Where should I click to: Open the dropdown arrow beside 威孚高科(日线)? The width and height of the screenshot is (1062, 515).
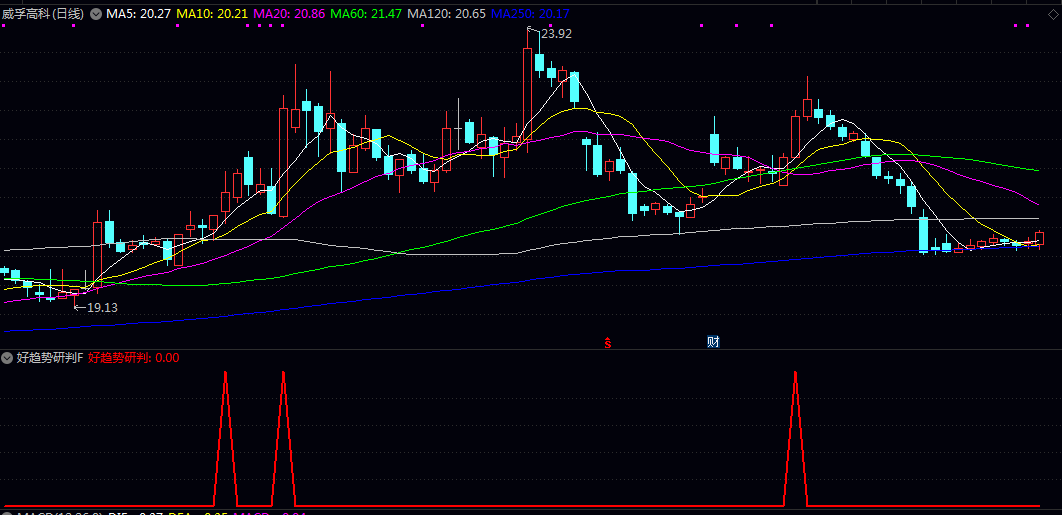click(96, 14)
